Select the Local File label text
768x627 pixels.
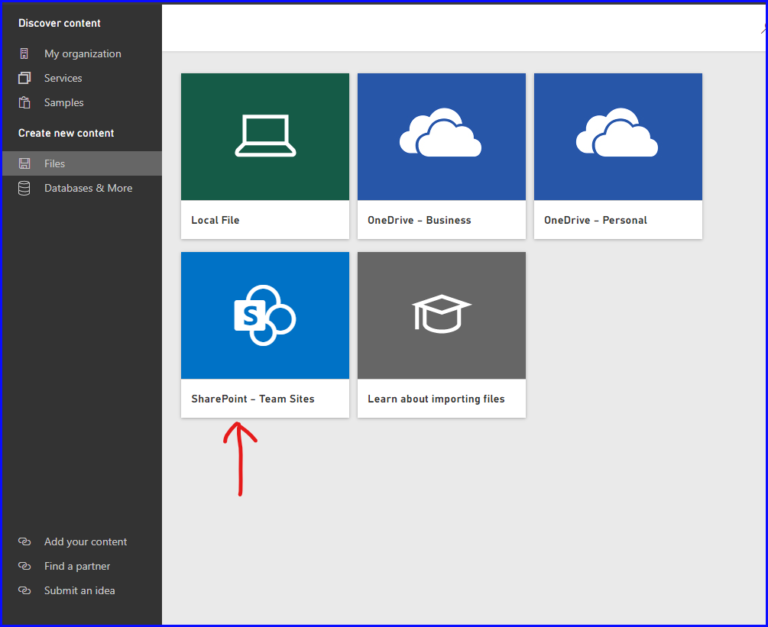pos(215,220)
